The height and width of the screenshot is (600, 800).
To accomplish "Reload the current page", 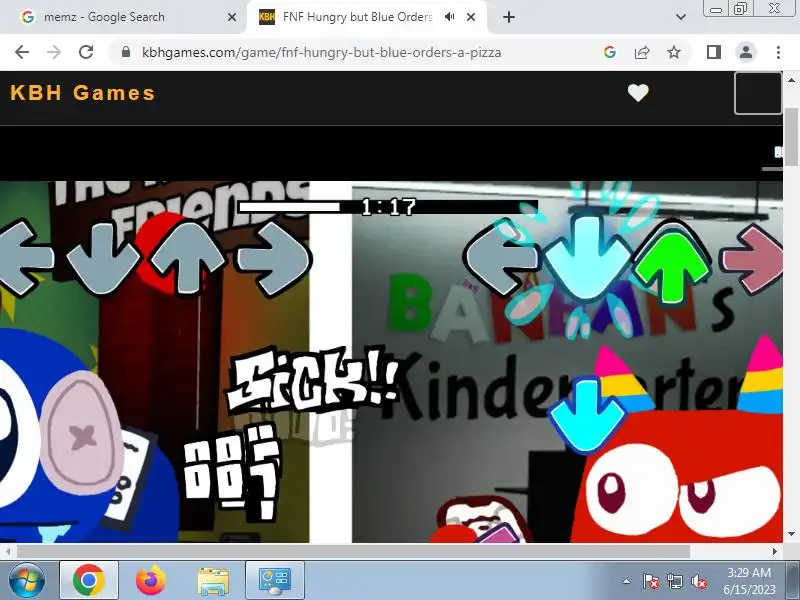I will 86,52.
